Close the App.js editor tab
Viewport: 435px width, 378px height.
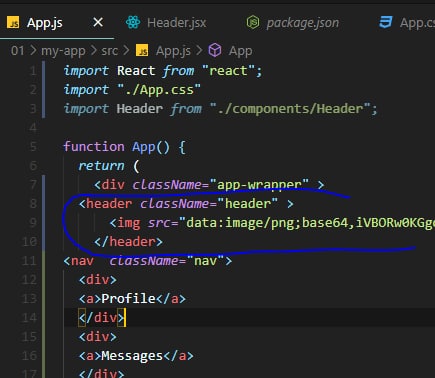pos(98,23)
